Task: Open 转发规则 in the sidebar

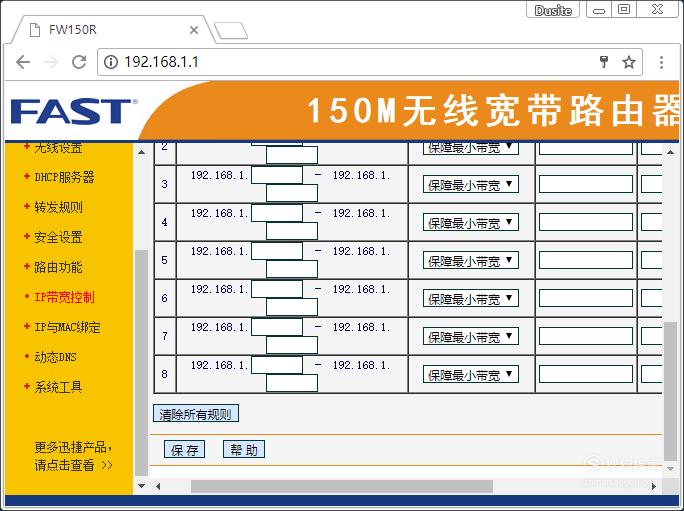Action: (x=58, y=207)
